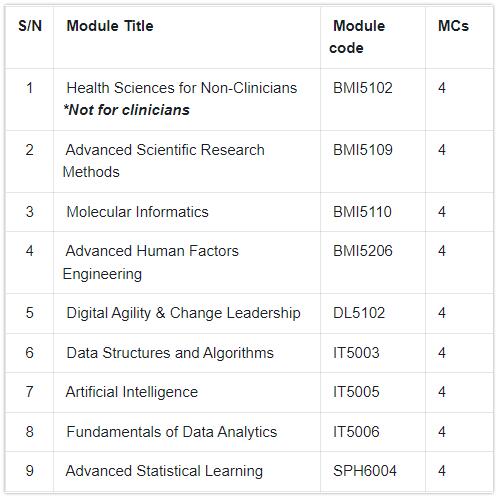Click the Not for clinicians note
The width and height of the screenshot is (499, 499).
point(126,110)
